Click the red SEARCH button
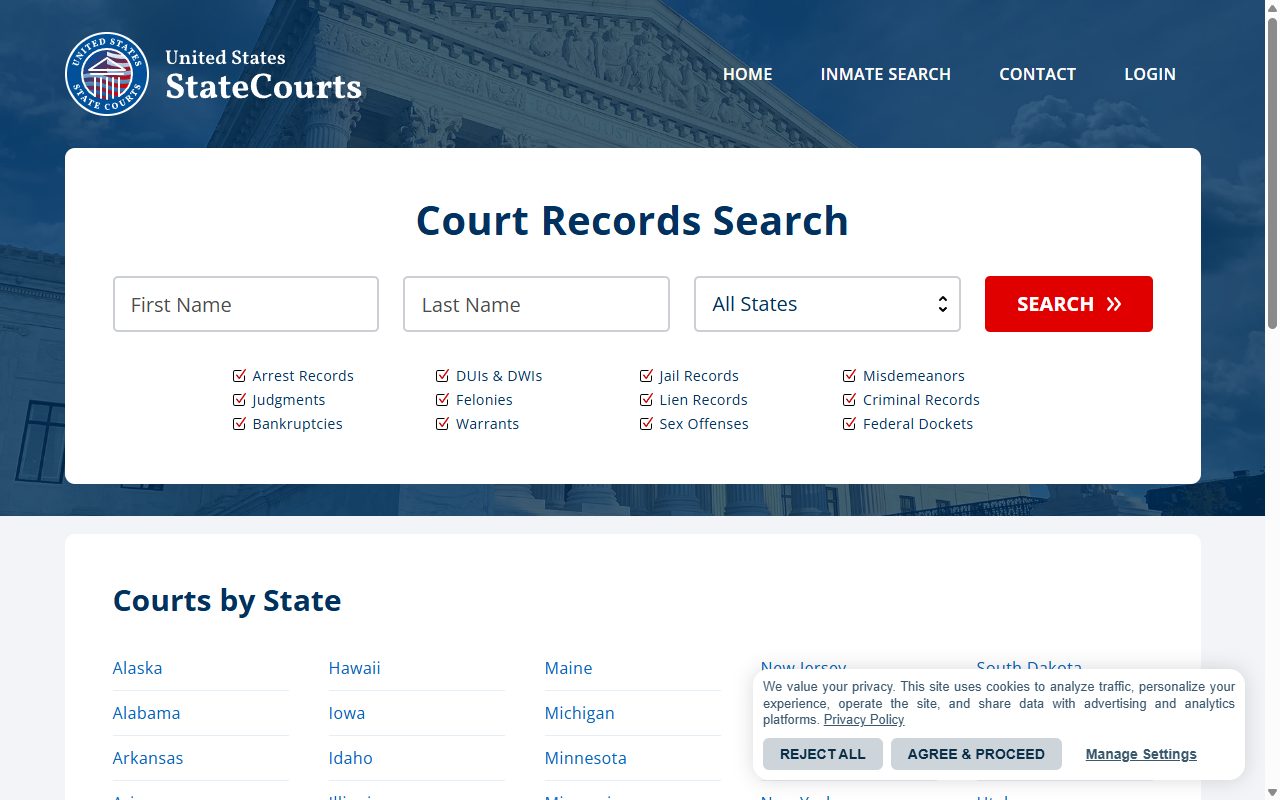The width and height of the screenshot is (1280, 800). pyautogui.click(x=1069, y=304)
